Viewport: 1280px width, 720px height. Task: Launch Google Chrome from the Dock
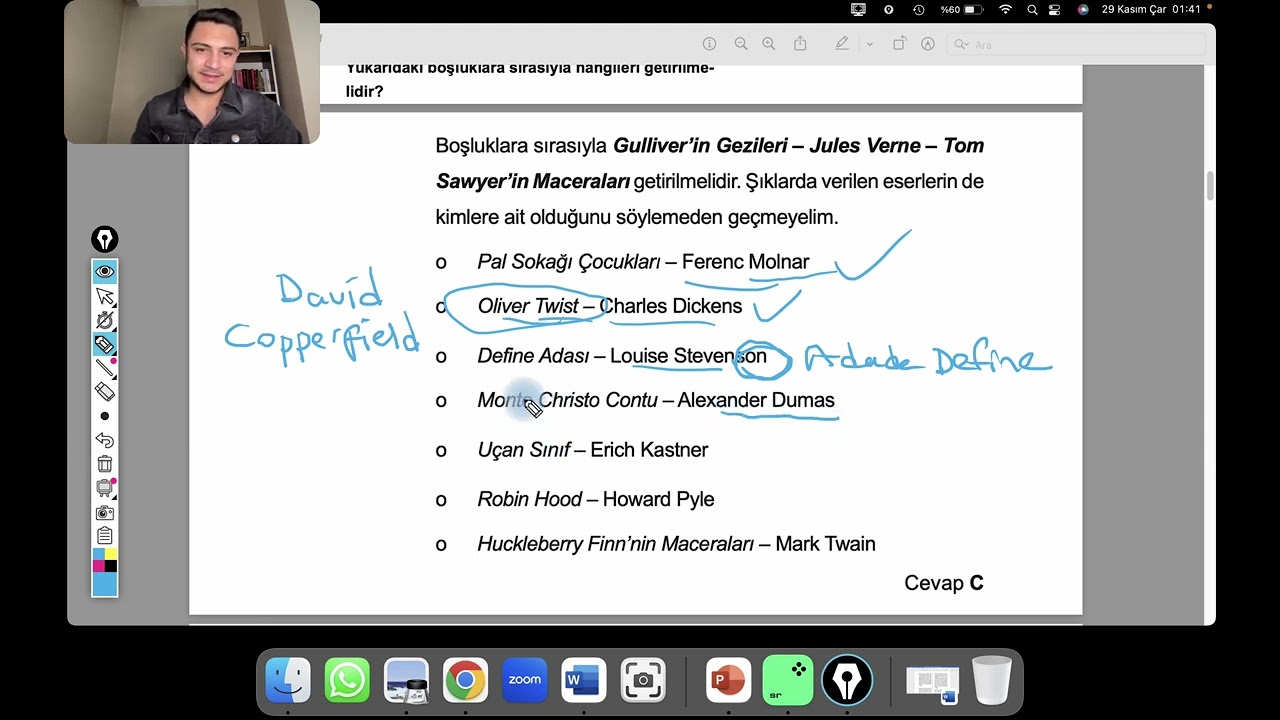click(x=465, y=680)
